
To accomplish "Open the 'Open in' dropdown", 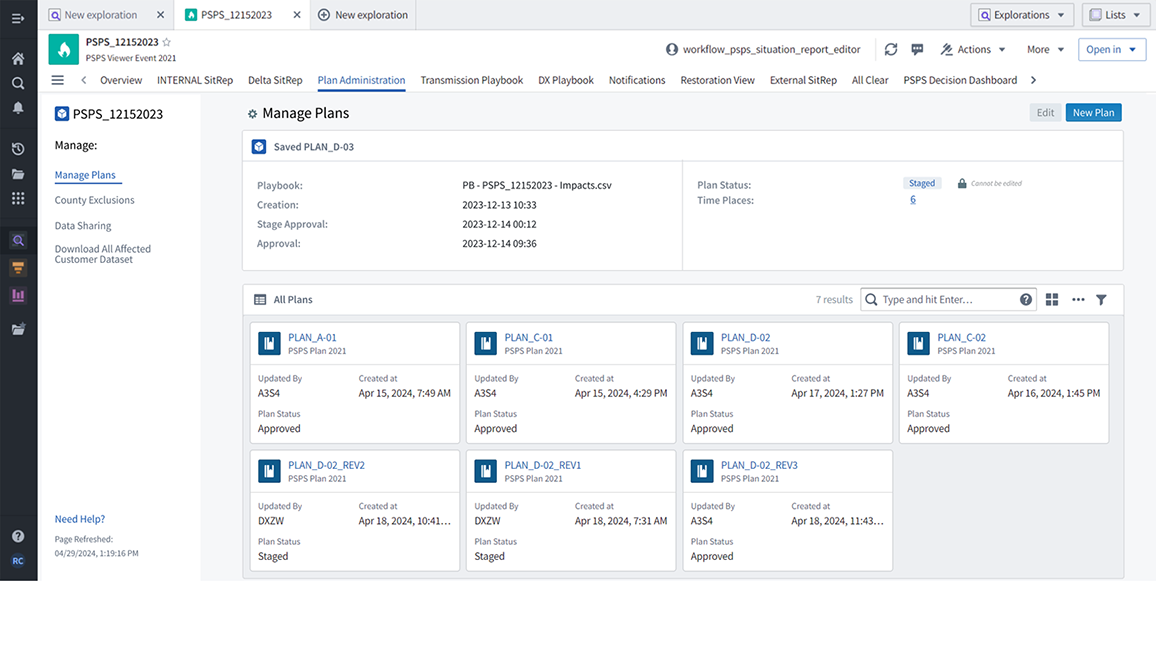I will click(1111, 49).
